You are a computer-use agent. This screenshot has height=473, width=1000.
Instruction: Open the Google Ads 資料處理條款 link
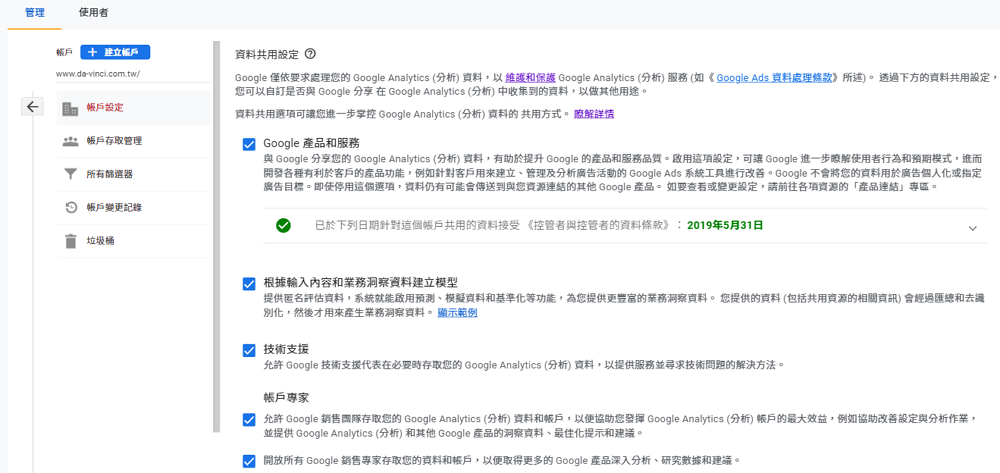point(774,78)
